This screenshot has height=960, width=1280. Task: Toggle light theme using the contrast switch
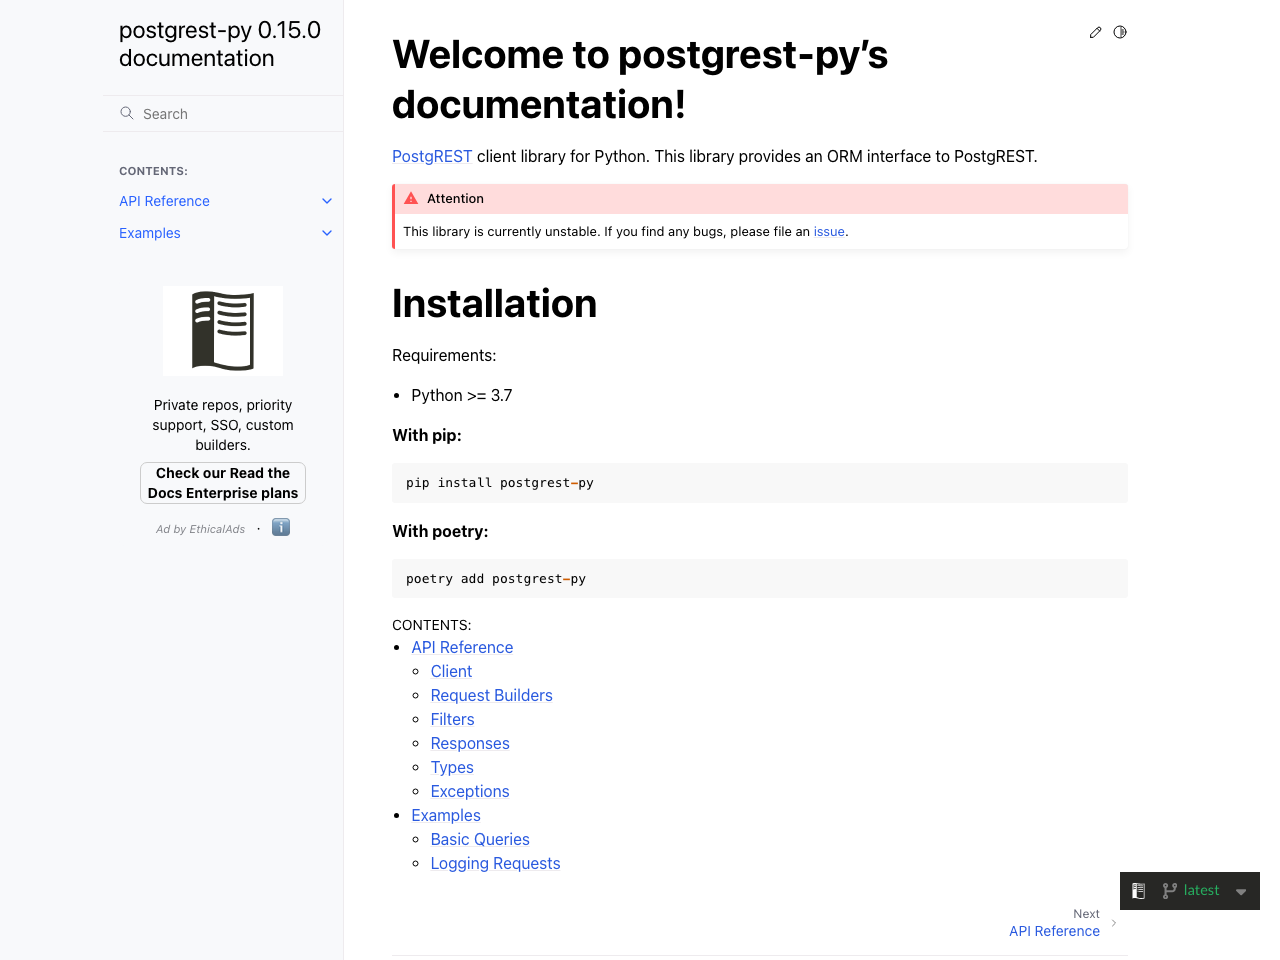click(1120, 32)
